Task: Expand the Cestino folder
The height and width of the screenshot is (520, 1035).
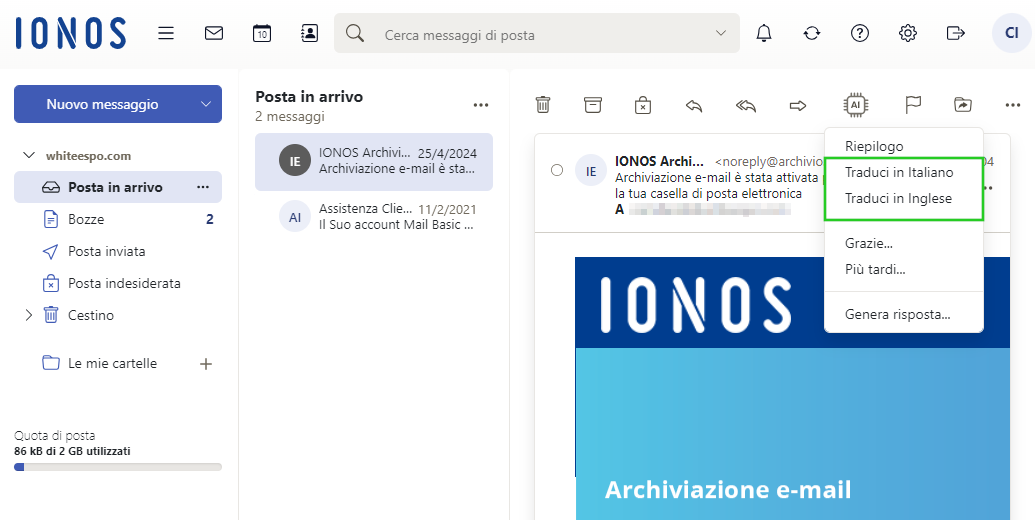Action: (28, 315)
